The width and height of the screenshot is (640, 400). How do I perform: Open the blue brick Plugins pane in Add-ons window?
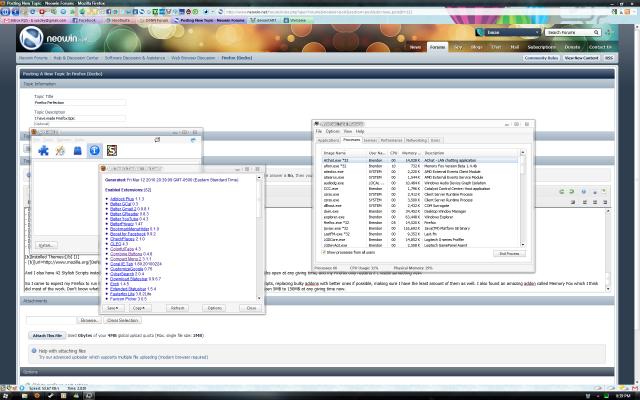[78, 151]
